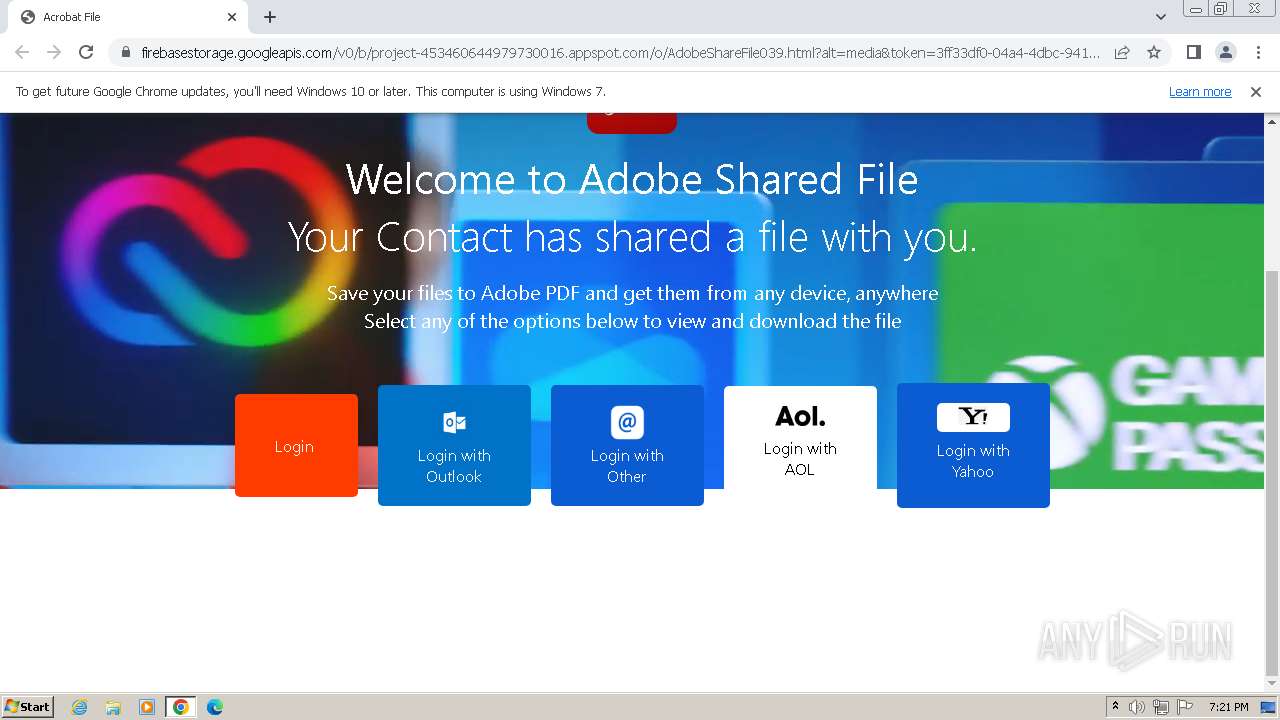Open Windows Media Player taskbar icon

pos(147,707)
